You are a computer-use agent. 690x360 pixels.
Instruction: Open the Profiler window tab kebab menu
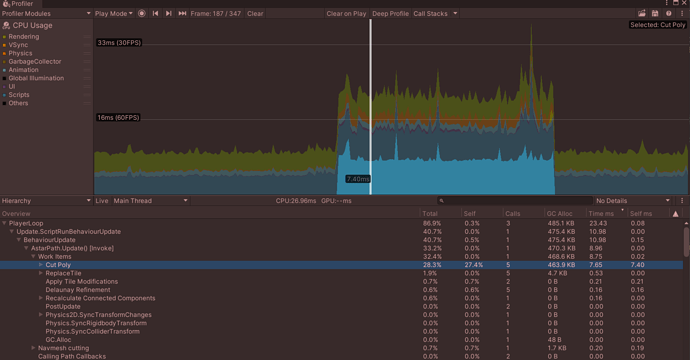667,3
